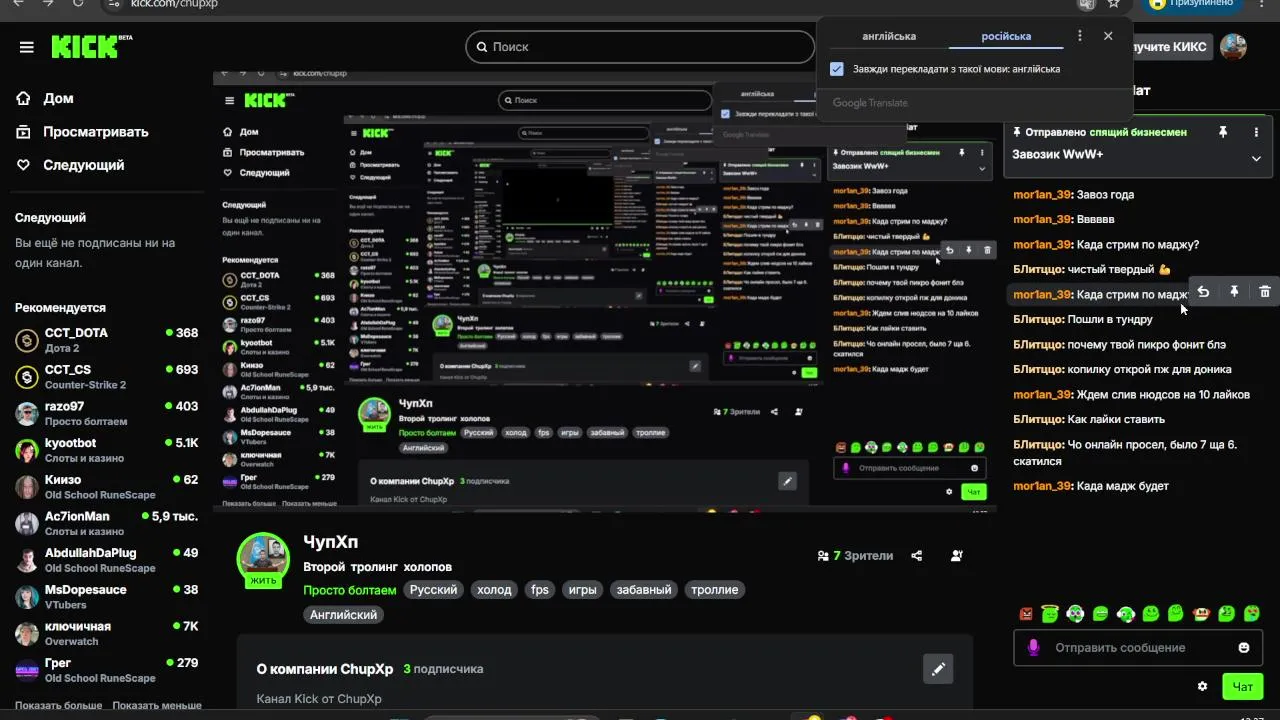
Task: Insert the red-capped mushroom emote
Action: click(1201, 613)
